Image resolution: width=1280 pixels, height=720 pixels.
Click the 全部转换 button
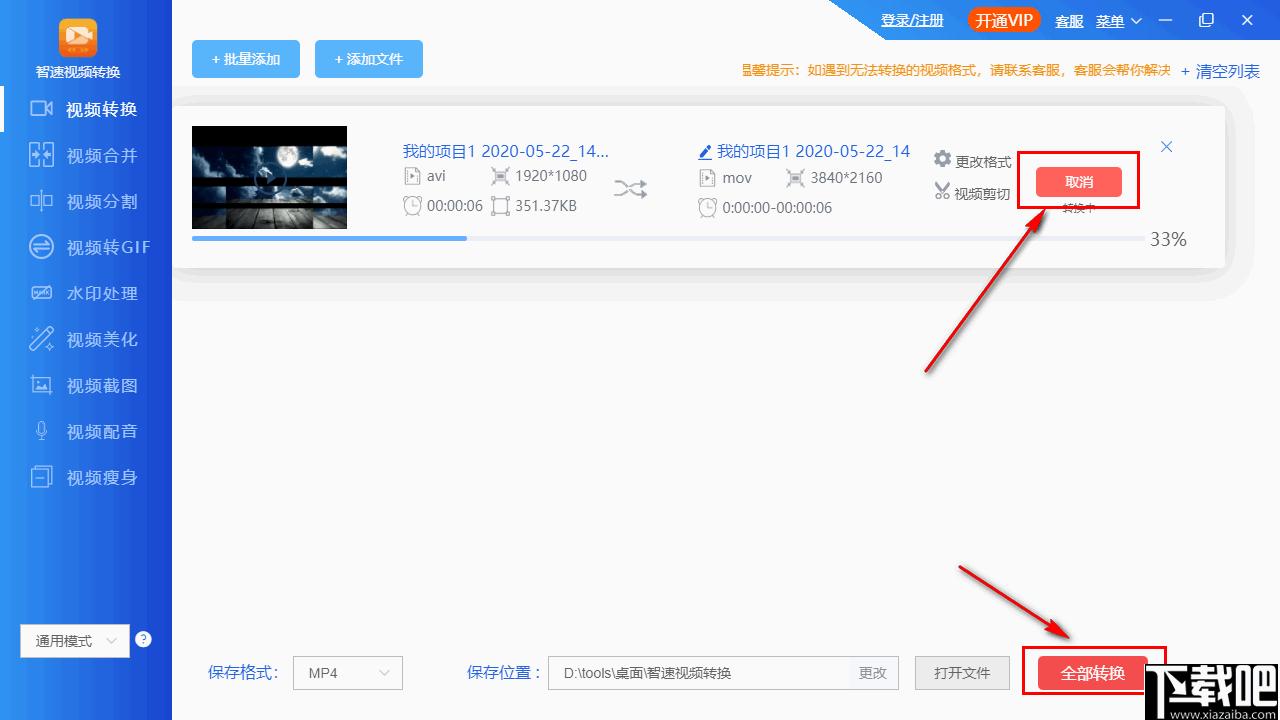(1093, 673)
